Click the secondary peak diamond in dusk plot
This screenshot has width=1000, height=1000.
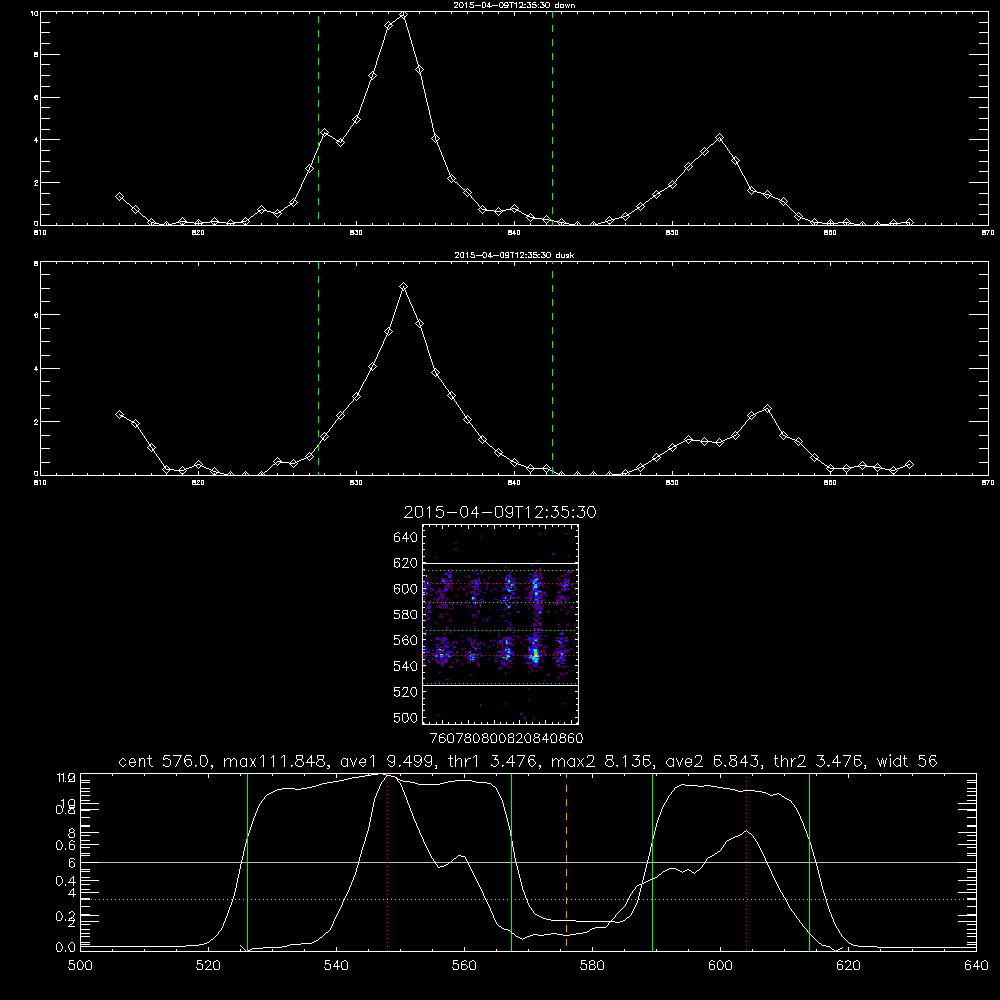pyautogui.click(x=767, y=408)
